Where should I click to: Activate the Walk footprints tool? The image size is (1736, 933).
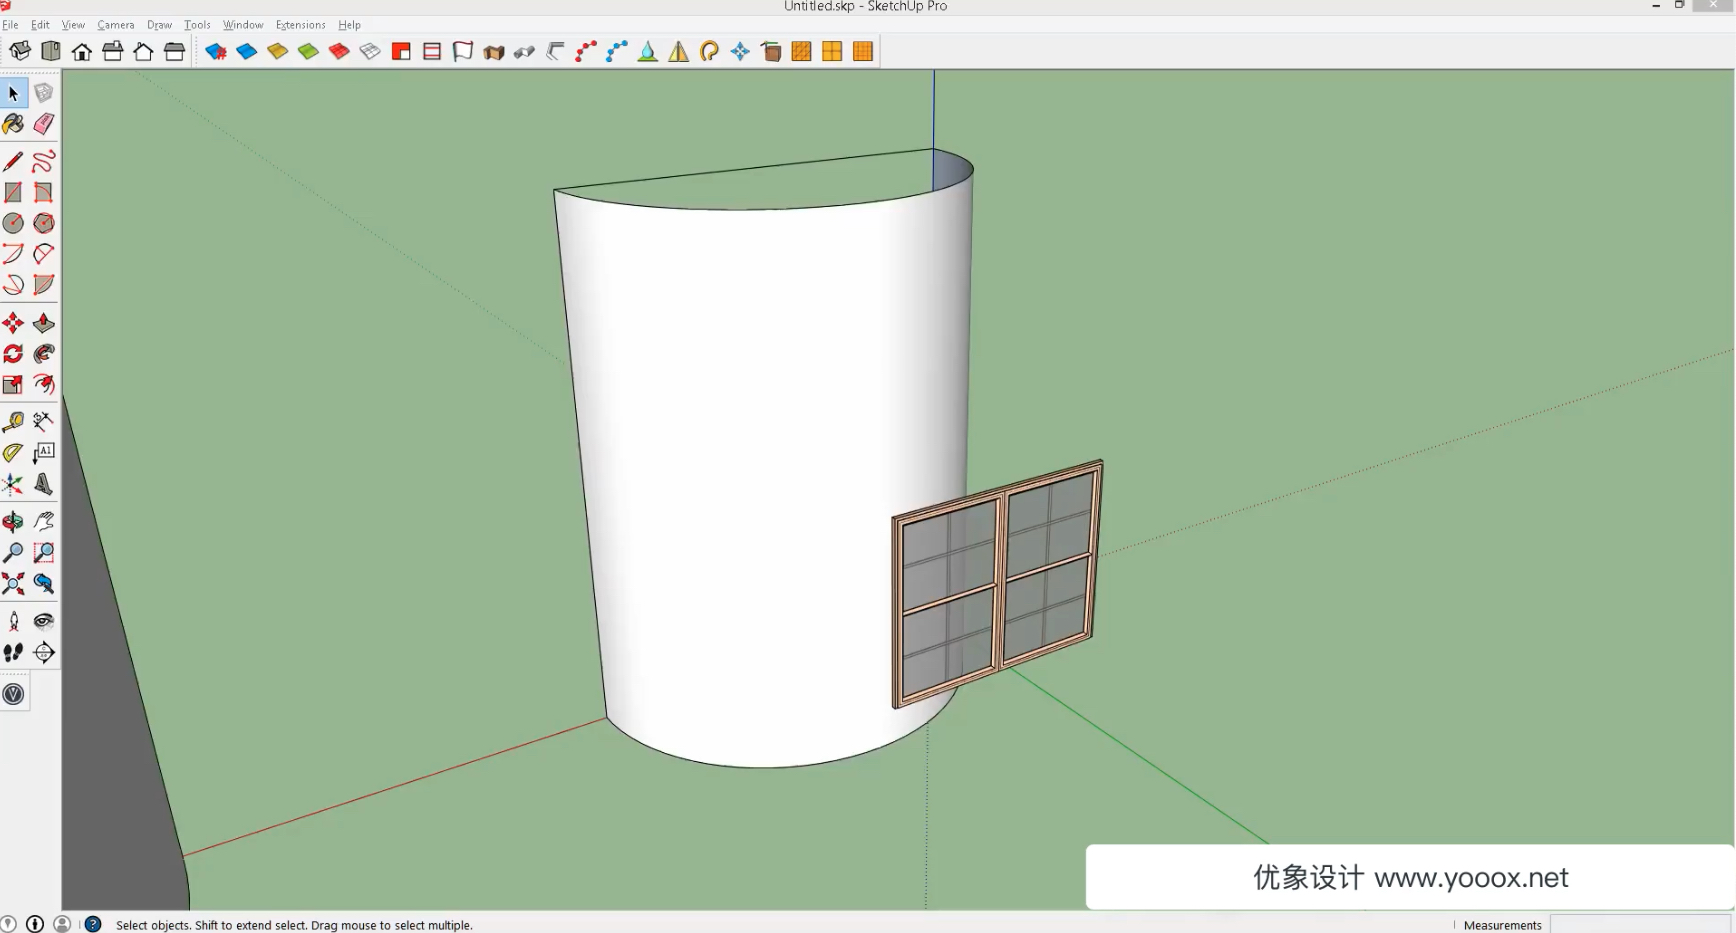[x=13, y=652]
